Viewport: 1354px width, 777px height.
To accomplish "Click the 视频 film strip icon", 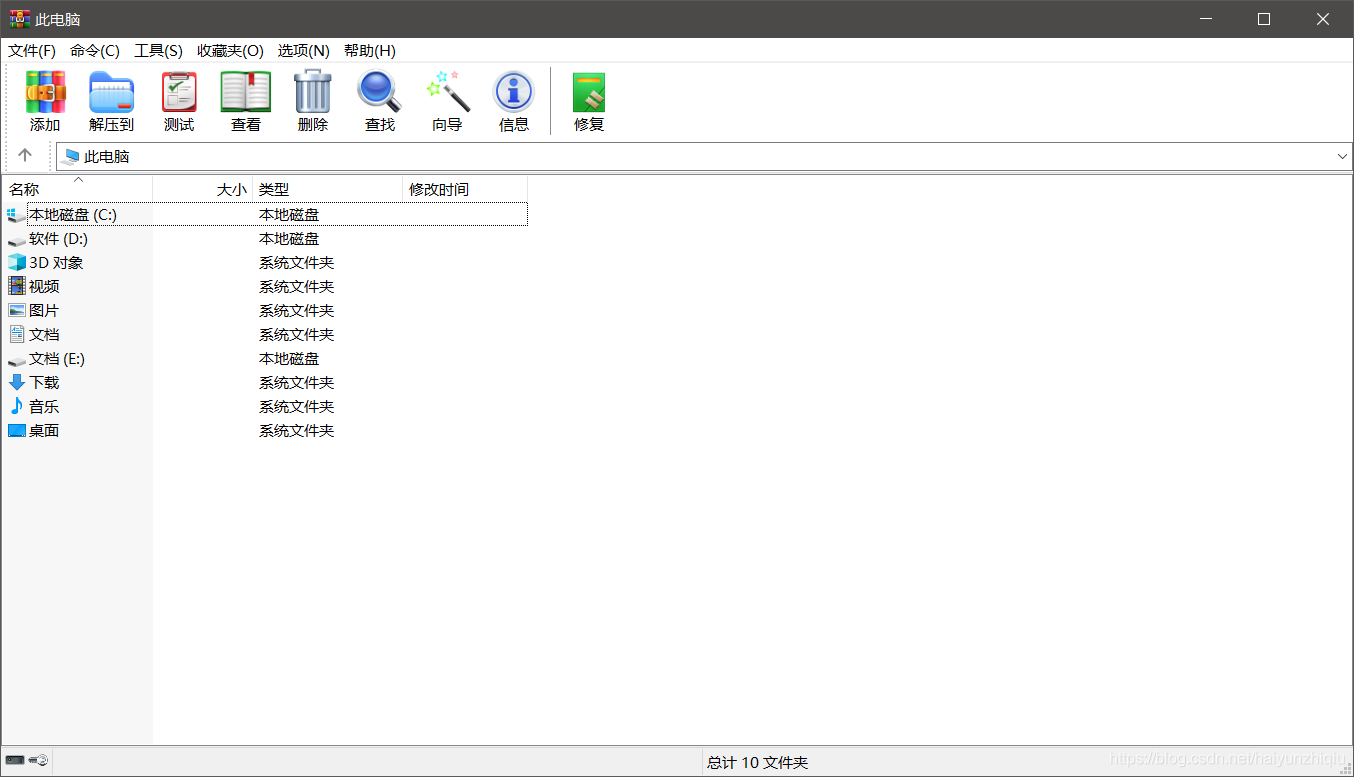I will coord(17,287).
